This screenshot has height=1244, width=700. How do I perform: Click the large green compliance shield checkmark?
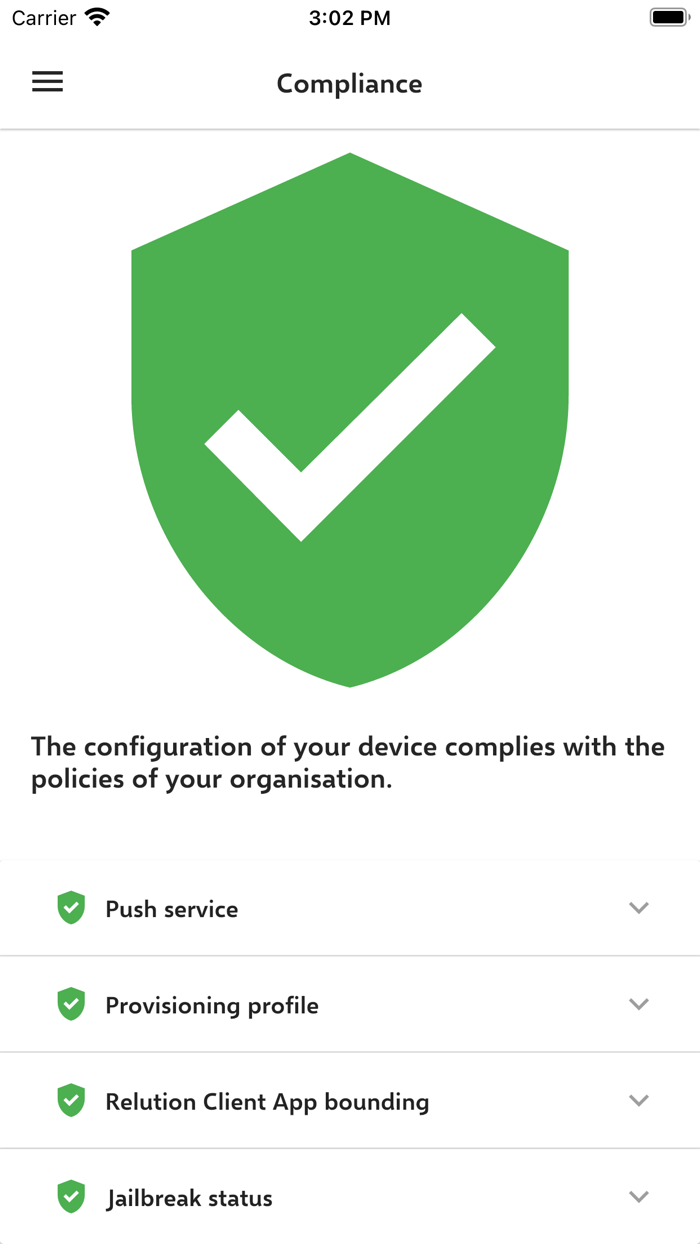tap(350, 420)
